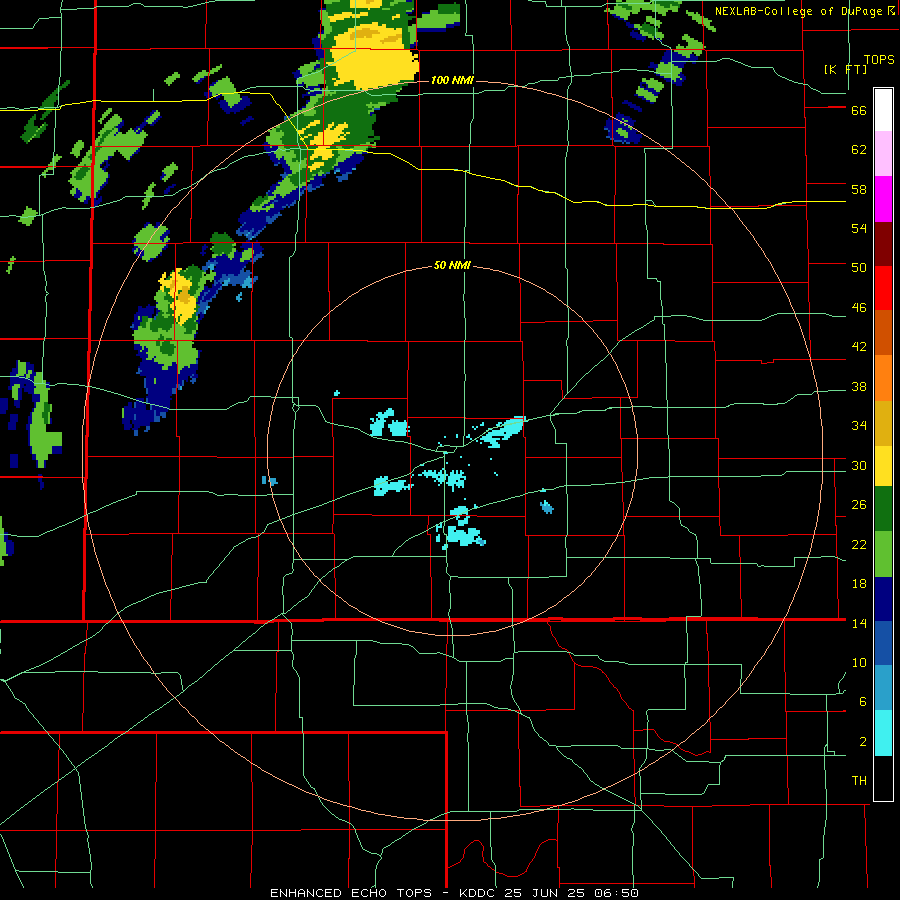The image size is (900, 900).
Task: Click the "ENHANCED ECHO TOPS" caption text
Action: [x=351, y=893]
